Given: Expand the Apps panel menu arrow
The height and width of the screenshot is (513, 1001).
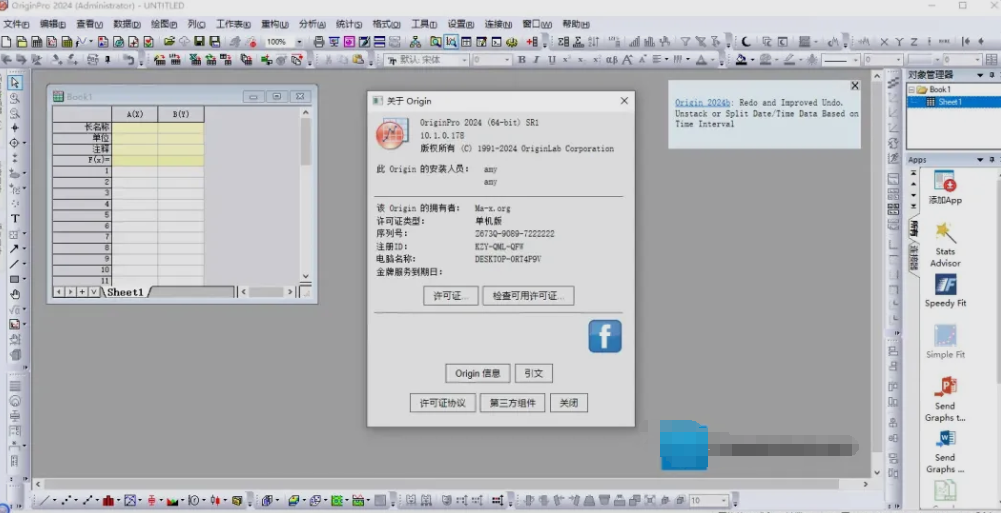Looking at the screenshot, I should click(980, 160).
